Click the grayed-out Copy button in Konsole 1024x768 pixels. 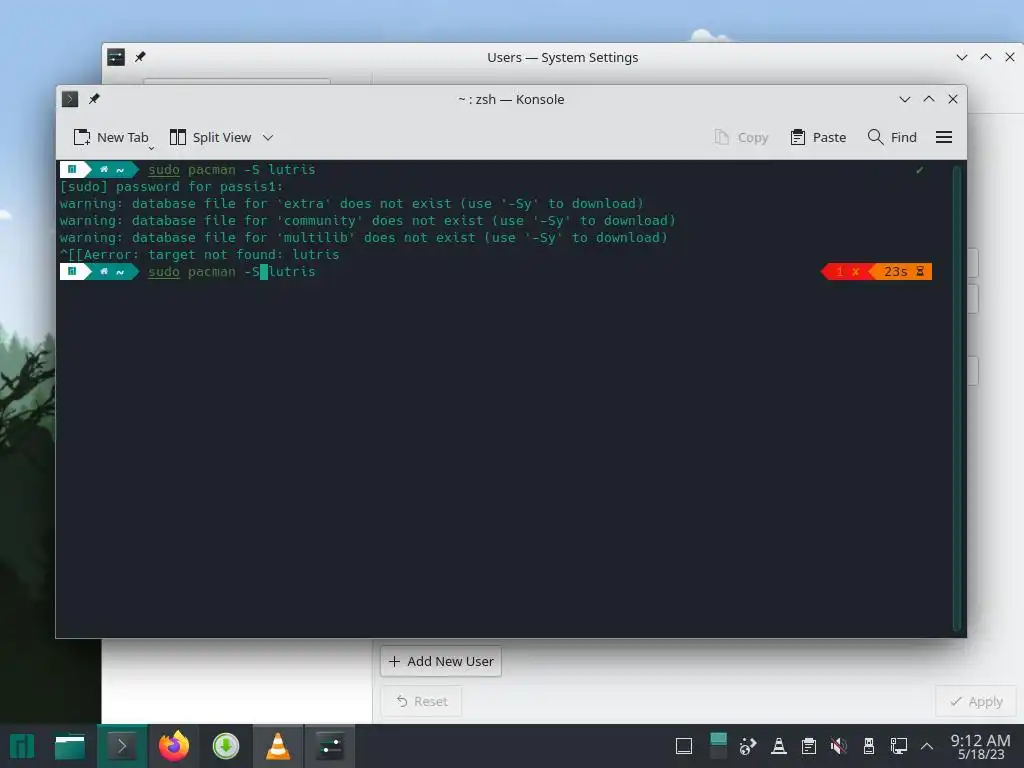[741, 137]
